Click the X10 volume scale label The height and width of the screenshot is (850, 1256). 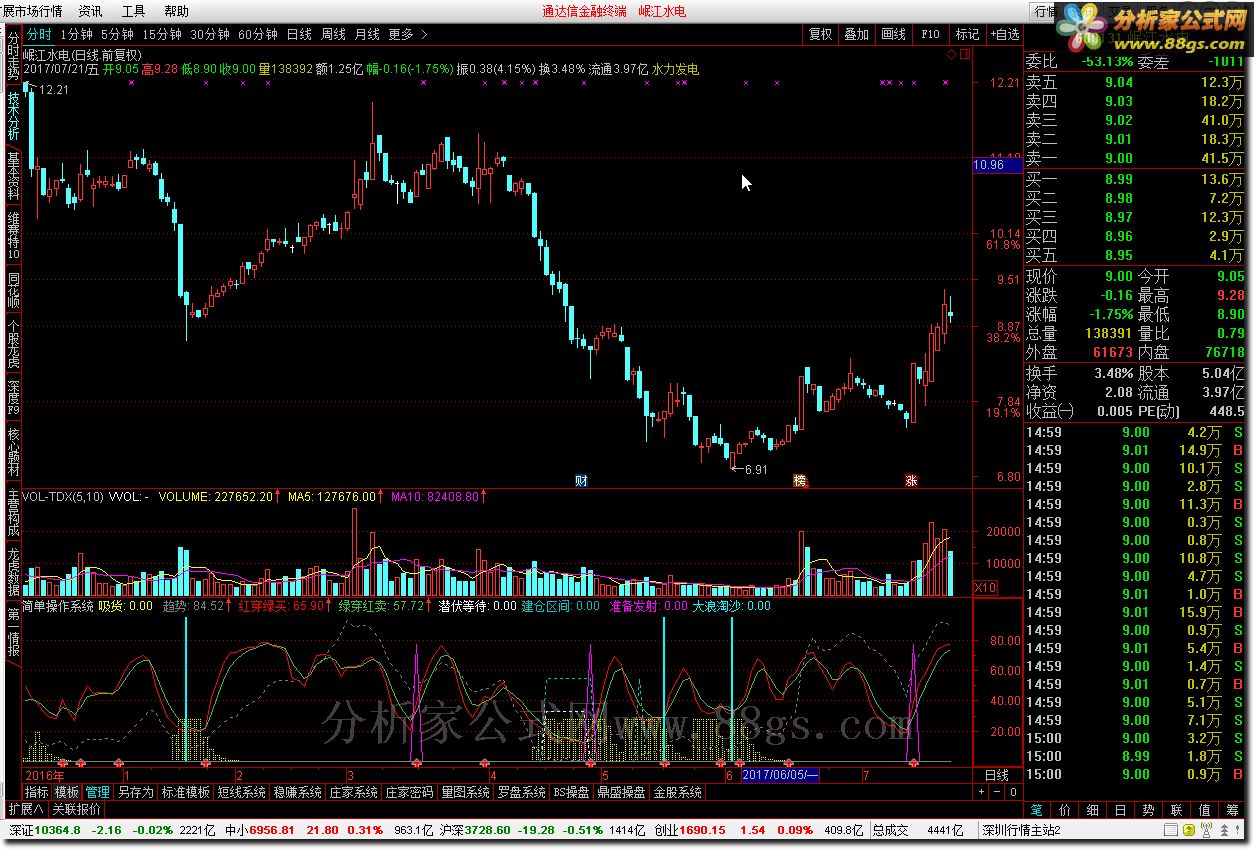point(985,588)
